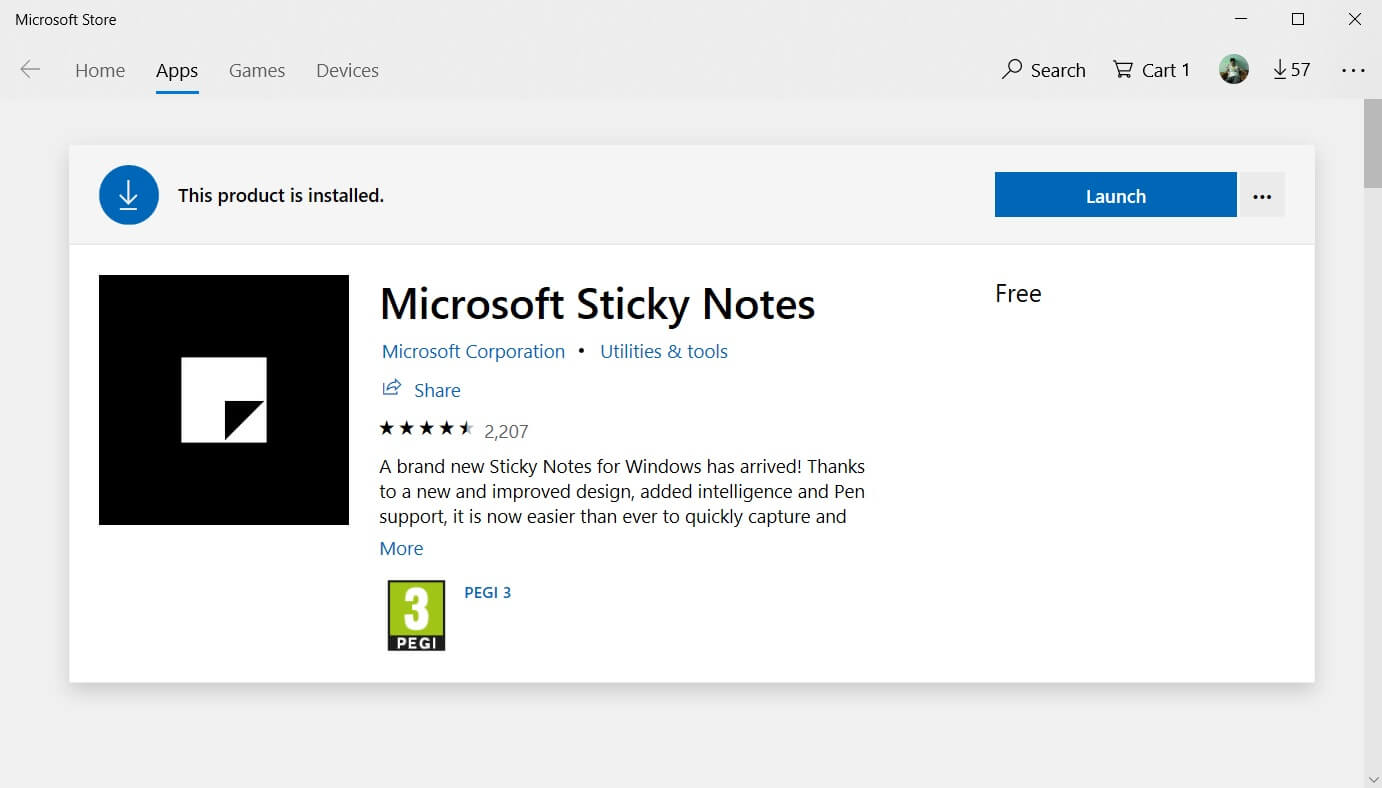Browse the Utilities & tools category
The height and width of the screenshot is (788, 1382).
click(x=663, y=351)
